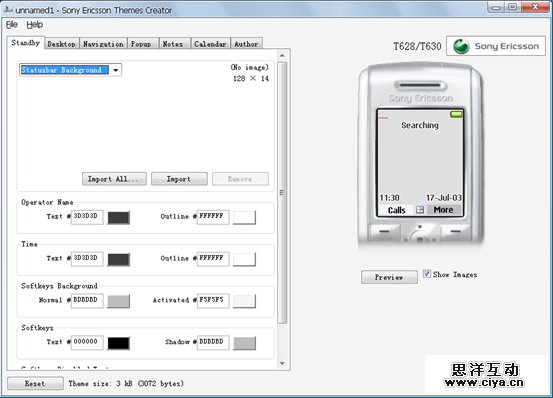Click the Softkeys Shadow color swatch
Image resolution: width=553 pixels, height=398 pixels.
[x=244, y=343]
